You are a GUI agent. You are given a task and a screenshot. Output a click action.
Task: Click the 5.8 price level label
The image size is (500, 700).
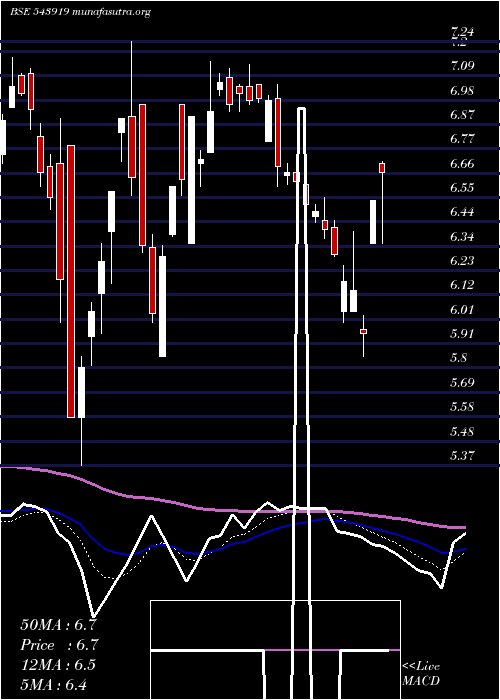coord(459,358)
